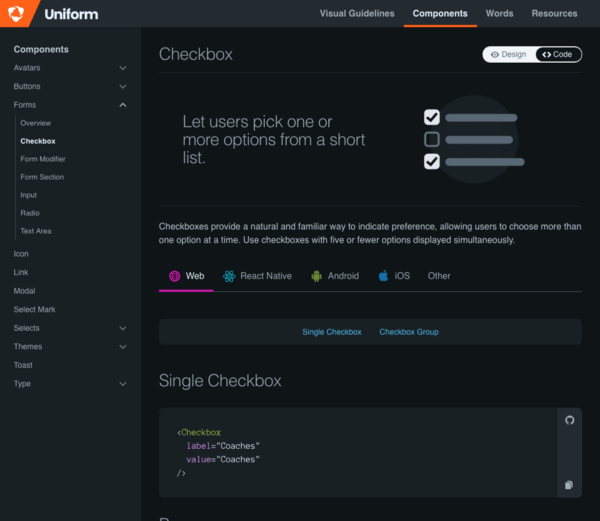
Task: Click the bottom checked checkbox illustration
Action: tap(432, 161)
